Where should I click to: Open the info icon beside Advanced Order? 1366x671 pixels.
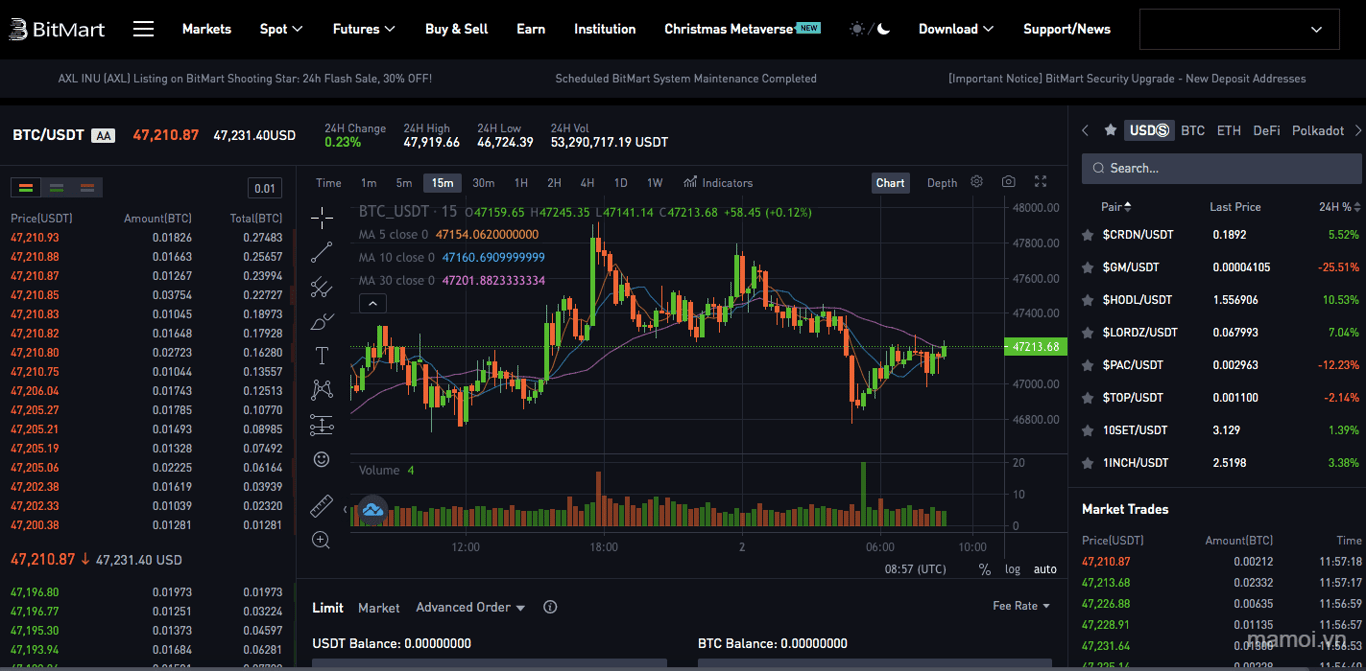coord(550,607)
